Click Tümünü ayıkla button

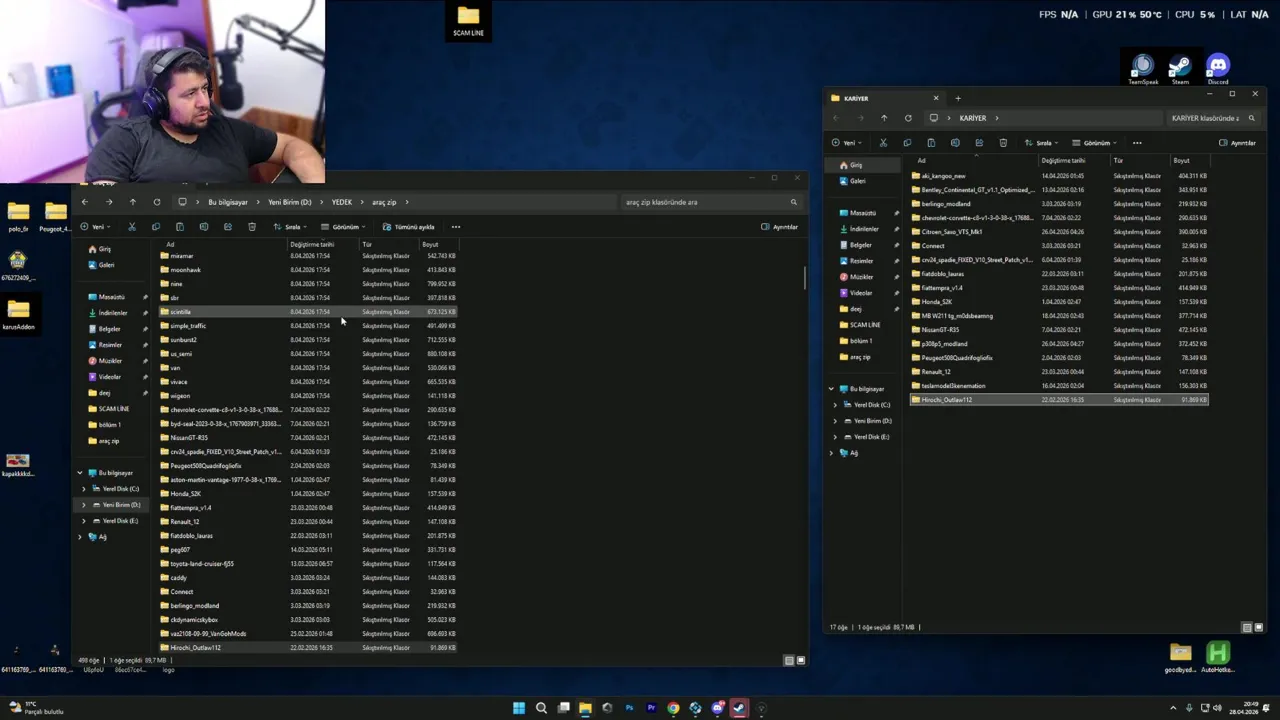tap(409, 227)
